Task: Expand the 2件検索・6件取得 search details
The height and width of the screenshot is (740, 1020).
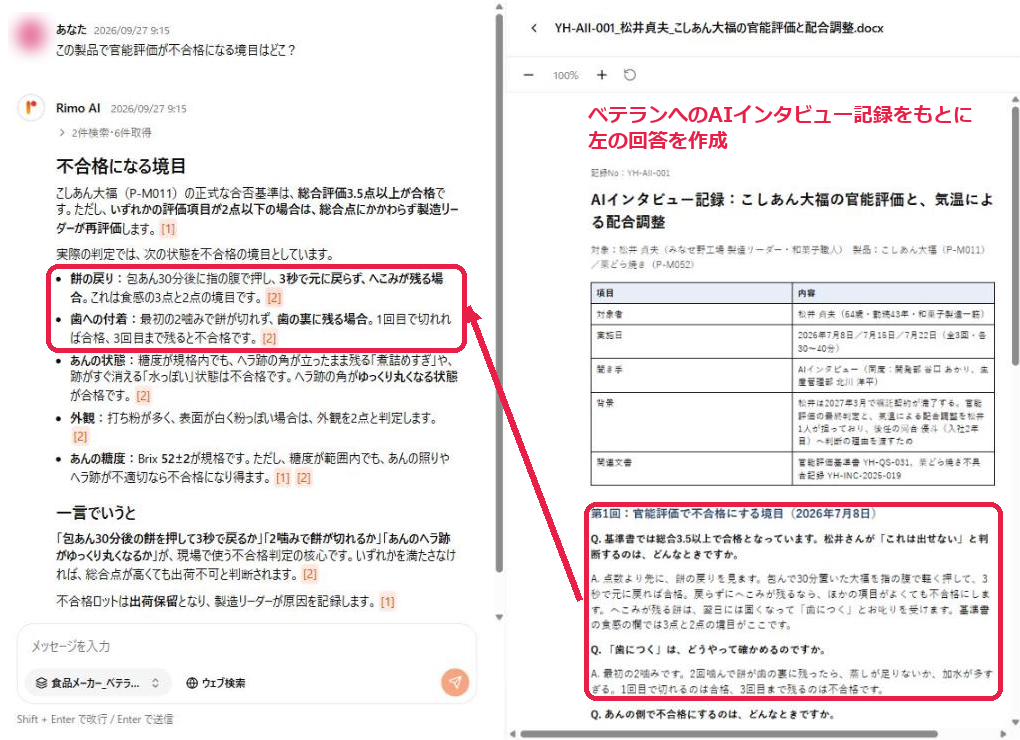Action: click(x=105, y=133)
